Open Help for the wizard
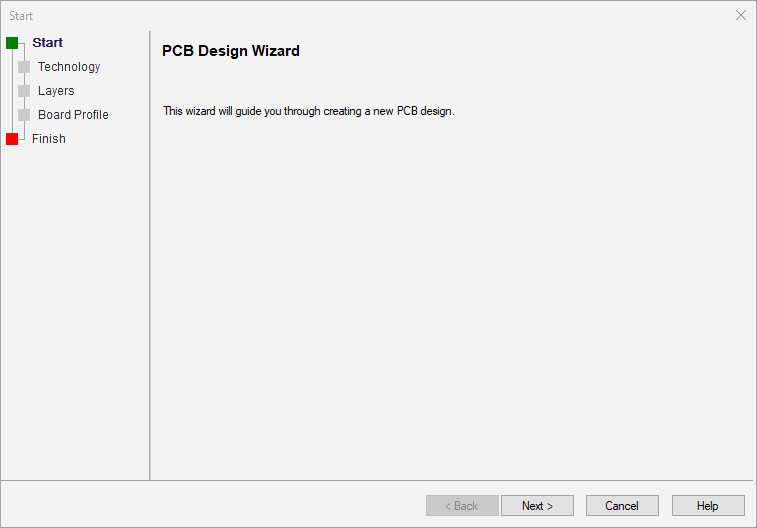The image size is (757, 528). (708, 506)
